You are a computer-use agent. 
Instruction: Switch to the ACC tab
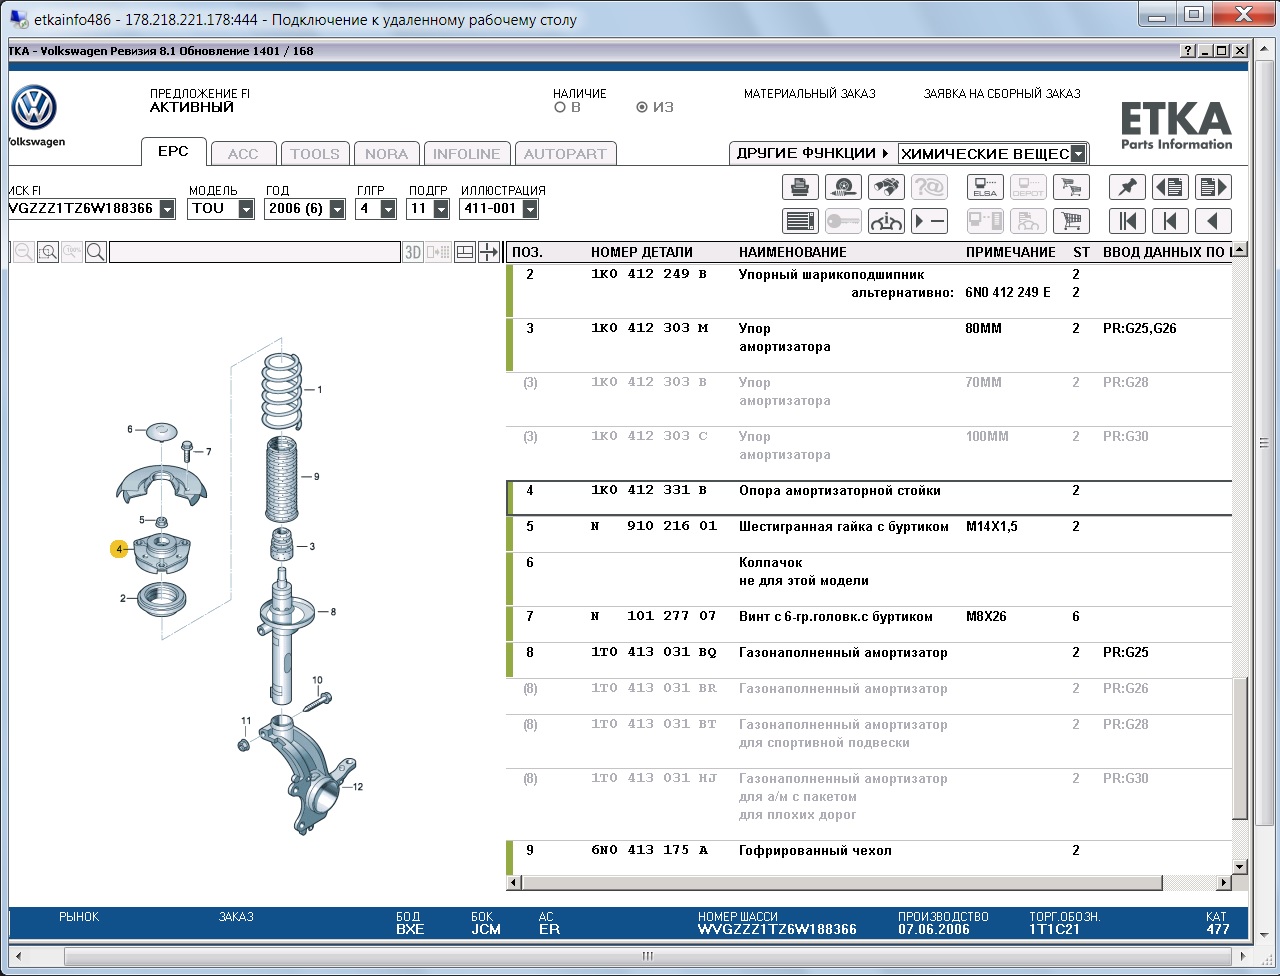[243, 154]
